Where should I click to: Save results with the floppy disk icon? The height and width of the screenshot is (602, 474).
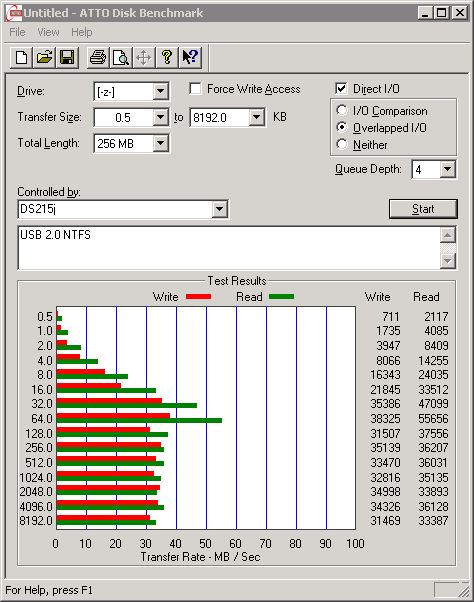point(67,58)
